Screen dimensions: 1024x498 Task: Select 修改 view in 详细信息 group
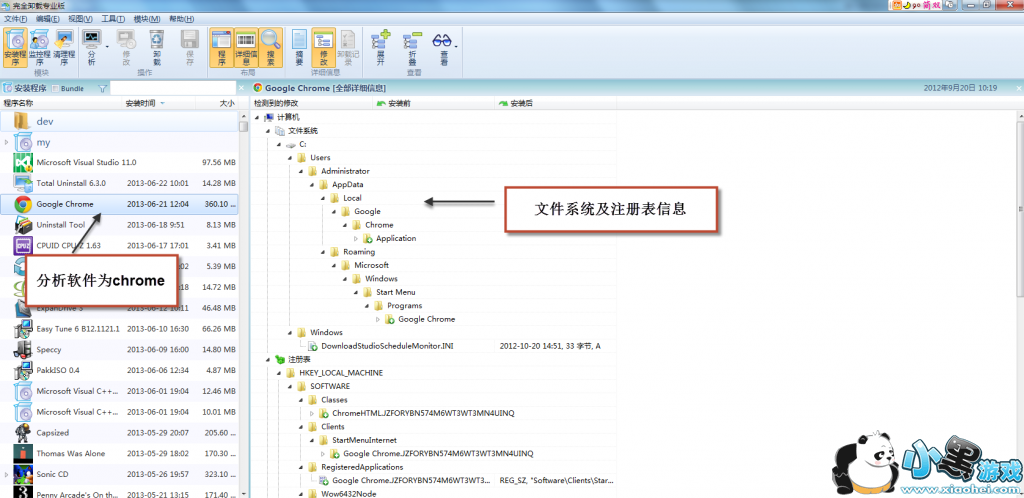coord(324,48)
